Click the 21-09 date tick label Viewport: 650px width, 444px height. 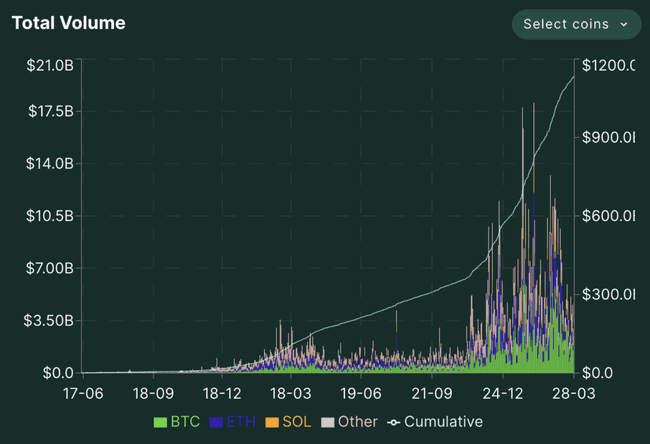434,393
